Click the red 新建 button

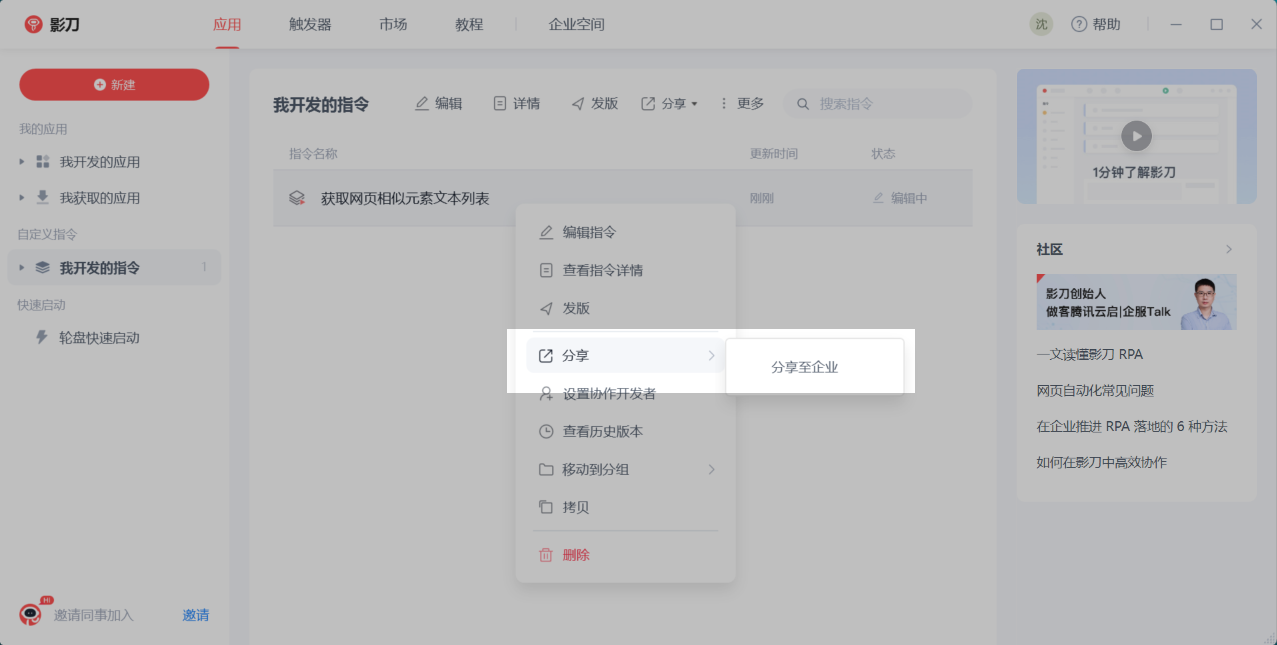coord(114,85)
